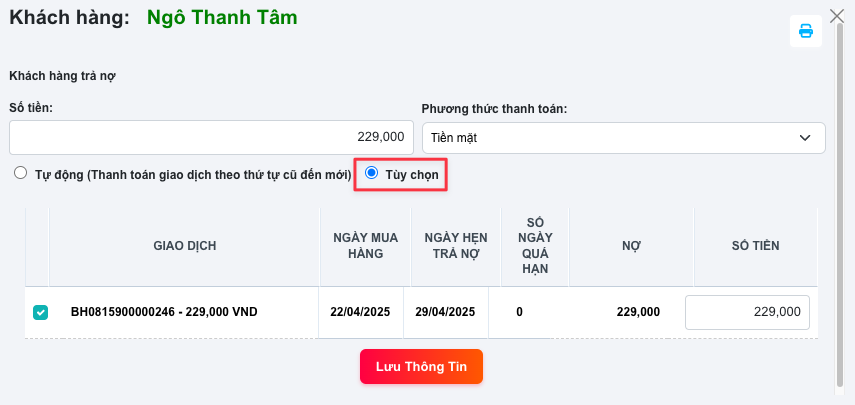Image resolution: width=855 pixels, height=405 pixels.
Task: Click the SỐ TIỀN column header
Action: pyautogui.click(x=755, y=245)
